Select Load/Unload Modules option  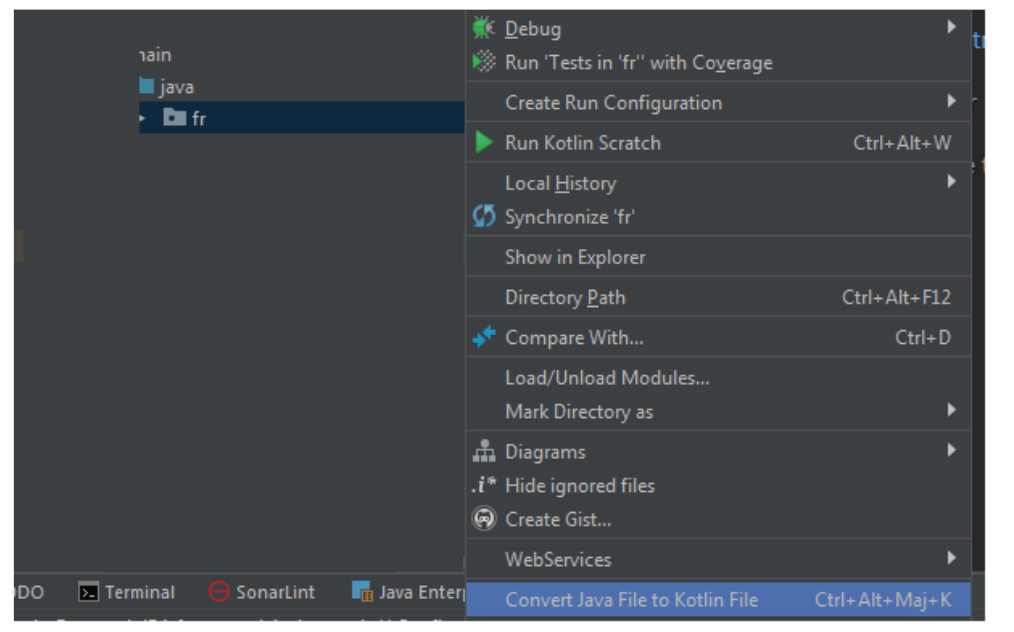click(x=607, y=378)
